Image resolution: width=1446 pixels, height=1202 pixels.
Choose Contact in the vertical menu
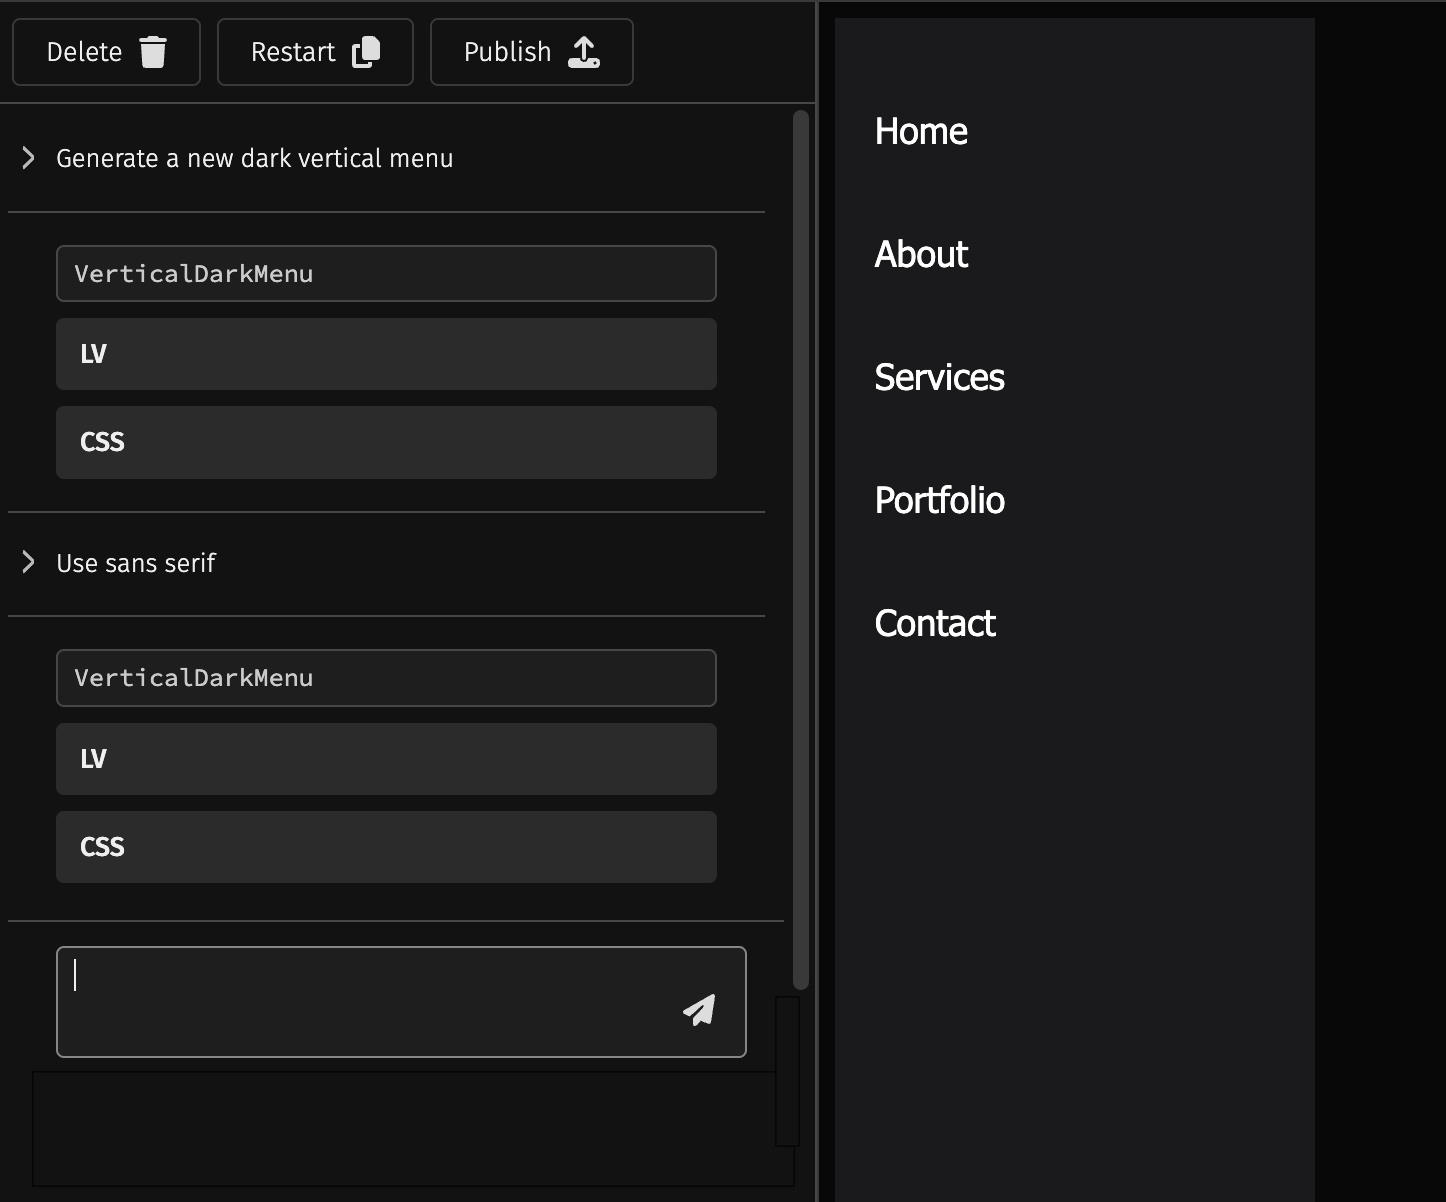tap(935, 623)
